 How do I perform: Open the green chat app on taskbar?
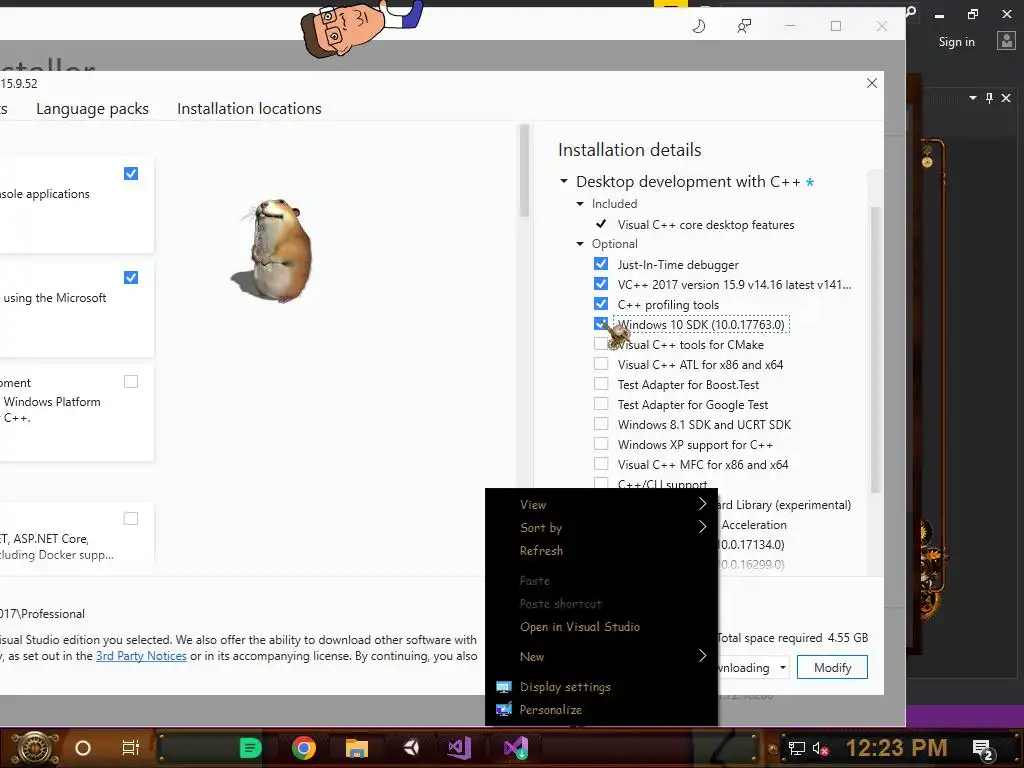click(x=250, y=748)
